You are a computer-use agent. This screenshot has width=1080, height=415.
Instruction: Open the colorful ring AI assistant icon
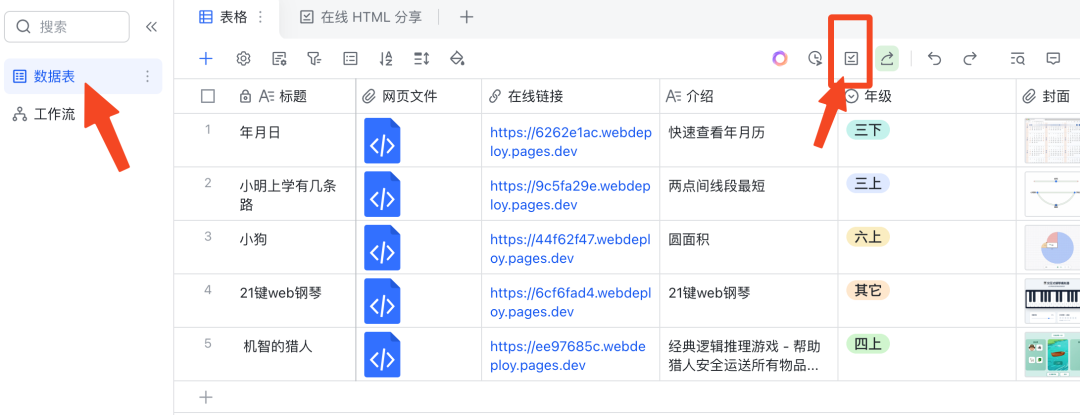pyautogui.click(x=780, y=58)
